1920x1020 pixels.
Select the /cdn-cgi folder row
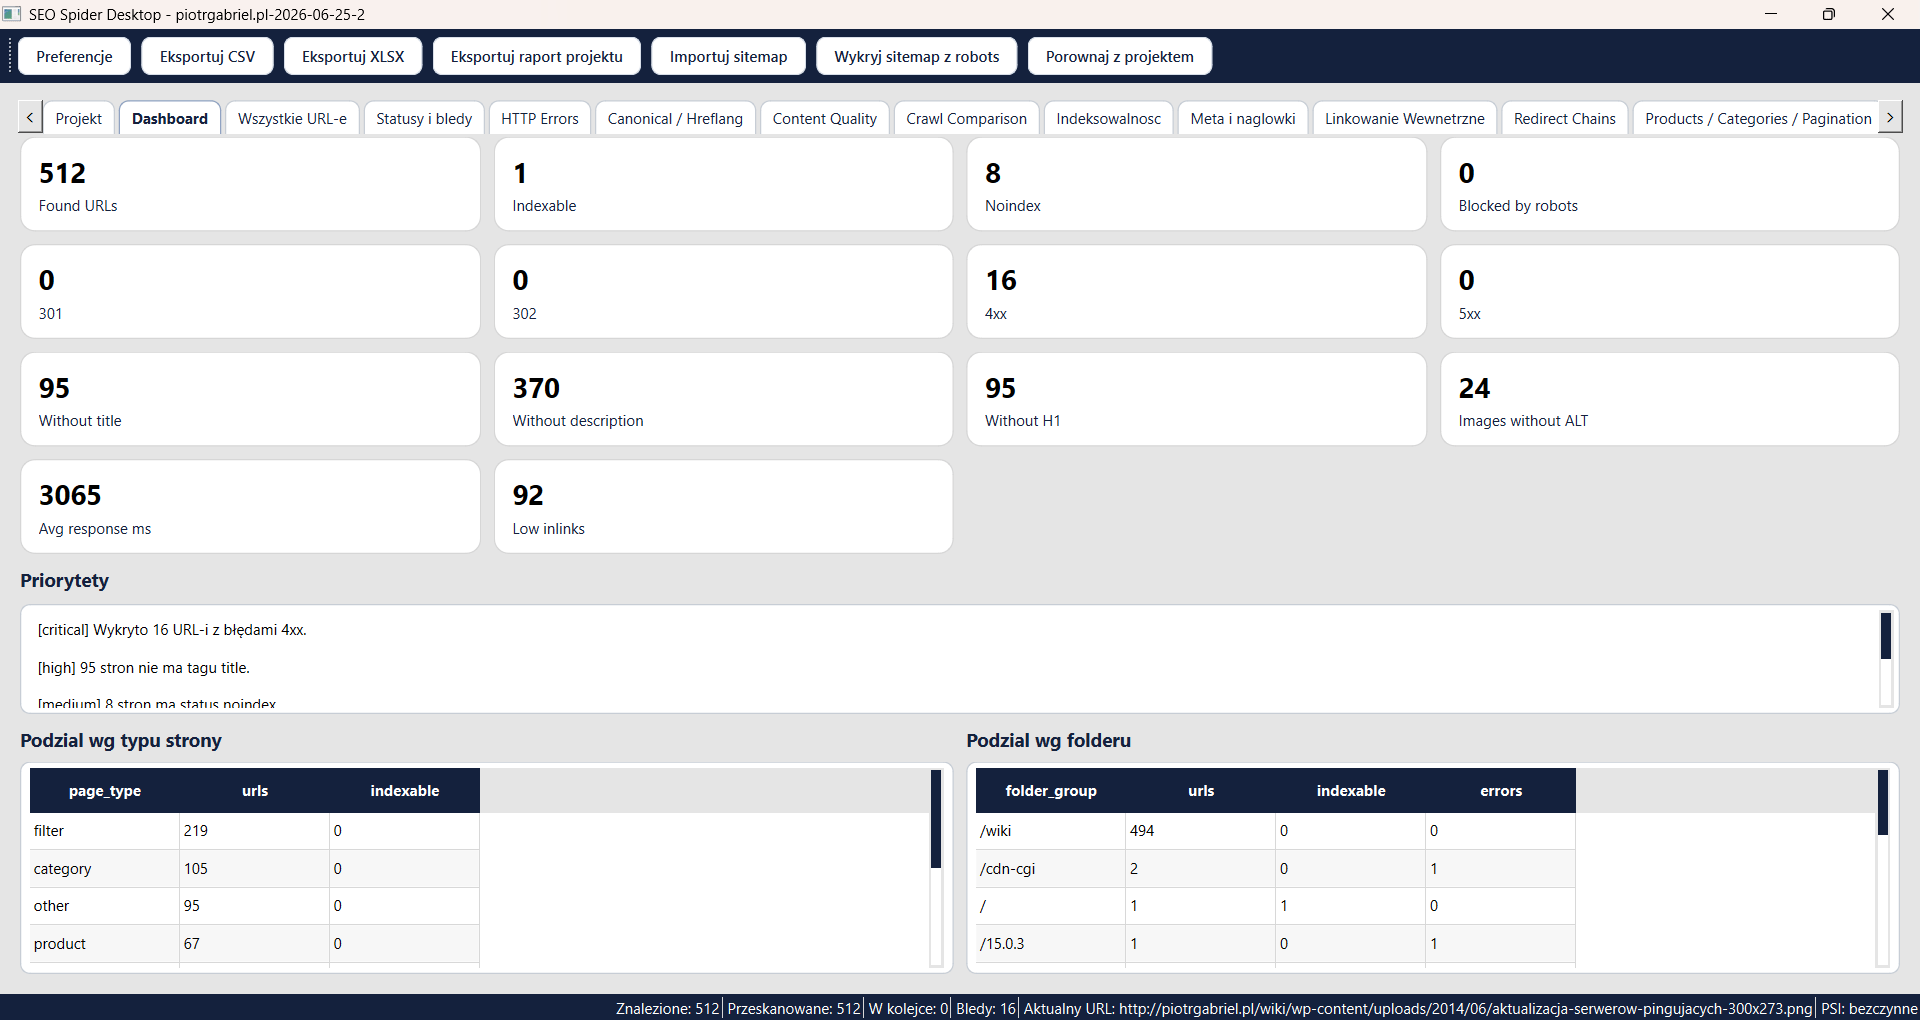pyautogui.click(x=1276, y=869)
